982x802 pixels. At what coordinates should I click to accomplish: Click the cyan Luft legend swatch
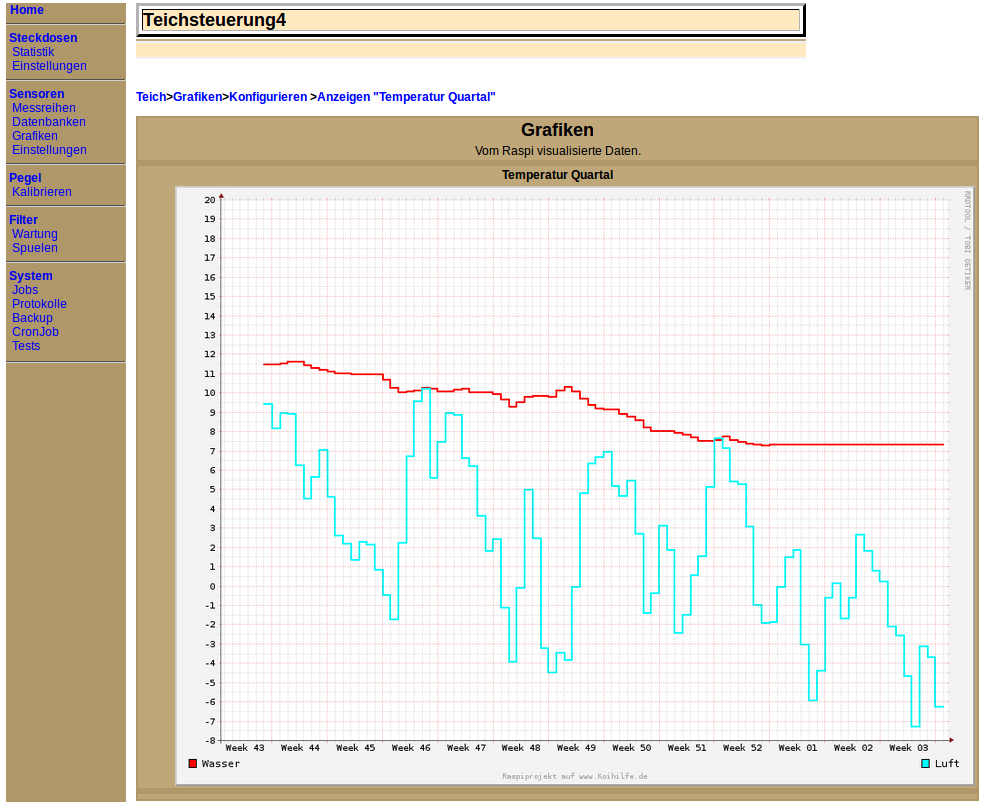click(925, 764)
